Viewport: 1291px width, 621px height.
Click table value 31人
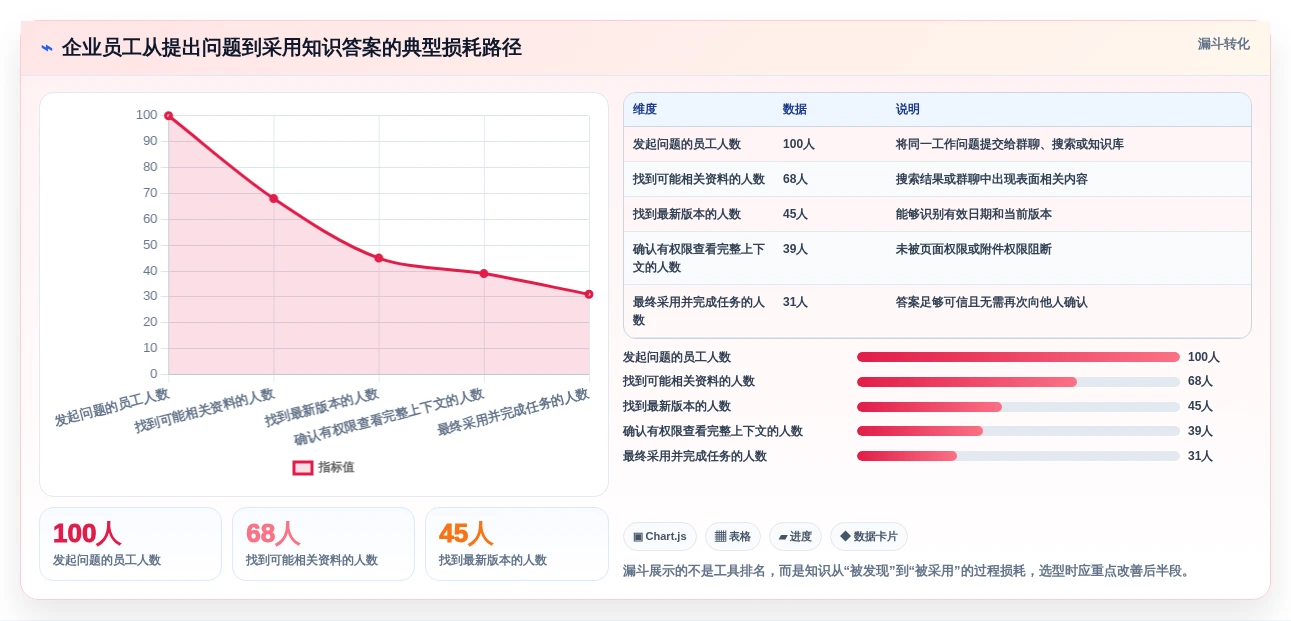(x=796, y=302)
